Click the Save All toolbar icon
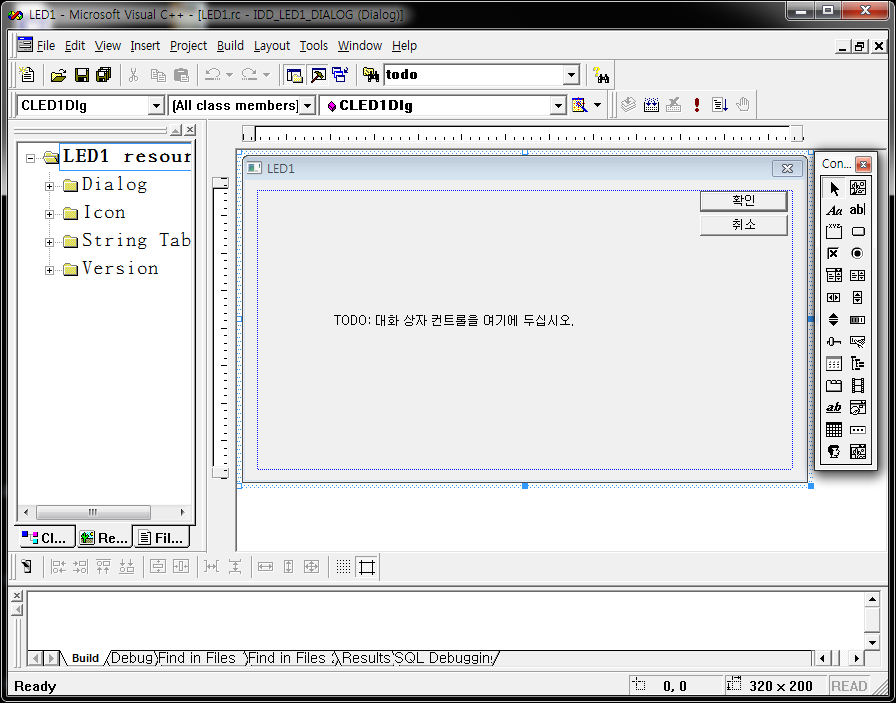 coord(104,75)
